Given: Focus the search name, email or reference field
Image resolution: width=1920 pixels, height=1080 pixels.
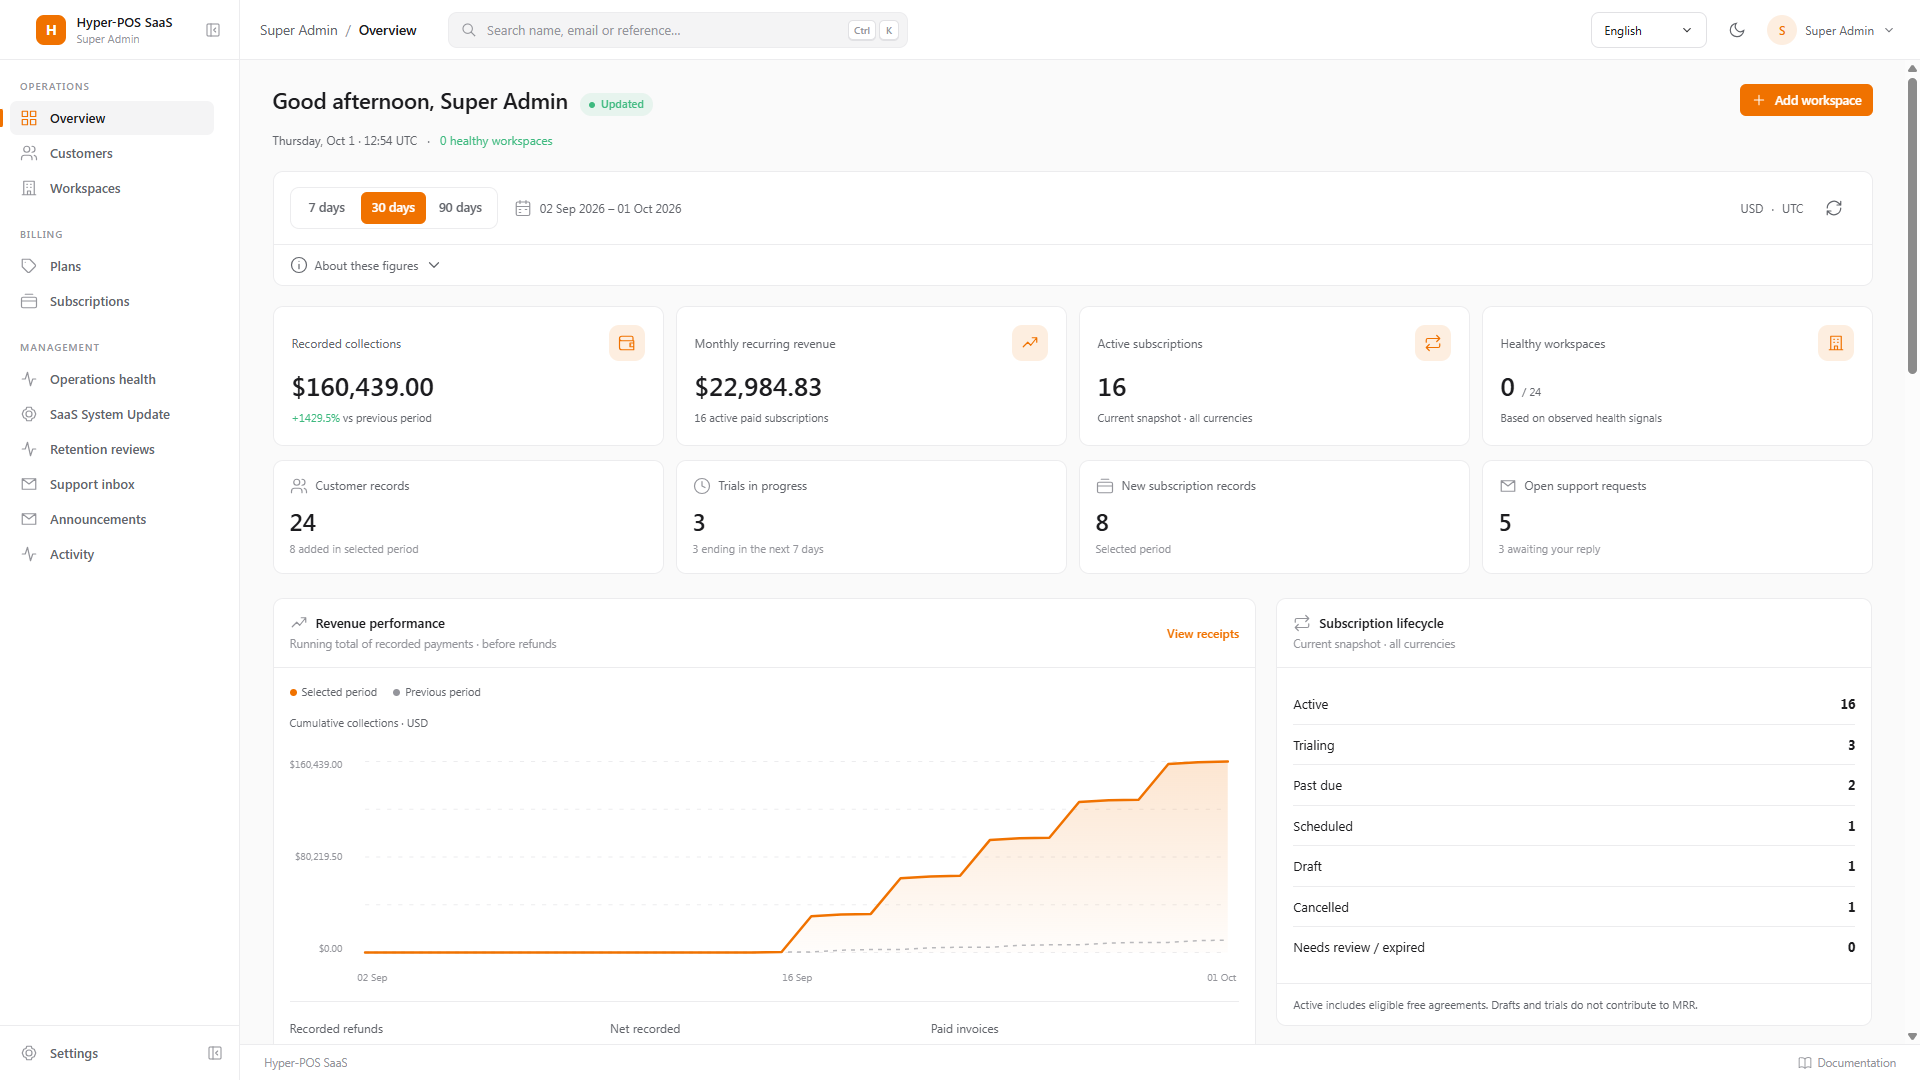Looking at the screenshot, I should click(678, 30).
